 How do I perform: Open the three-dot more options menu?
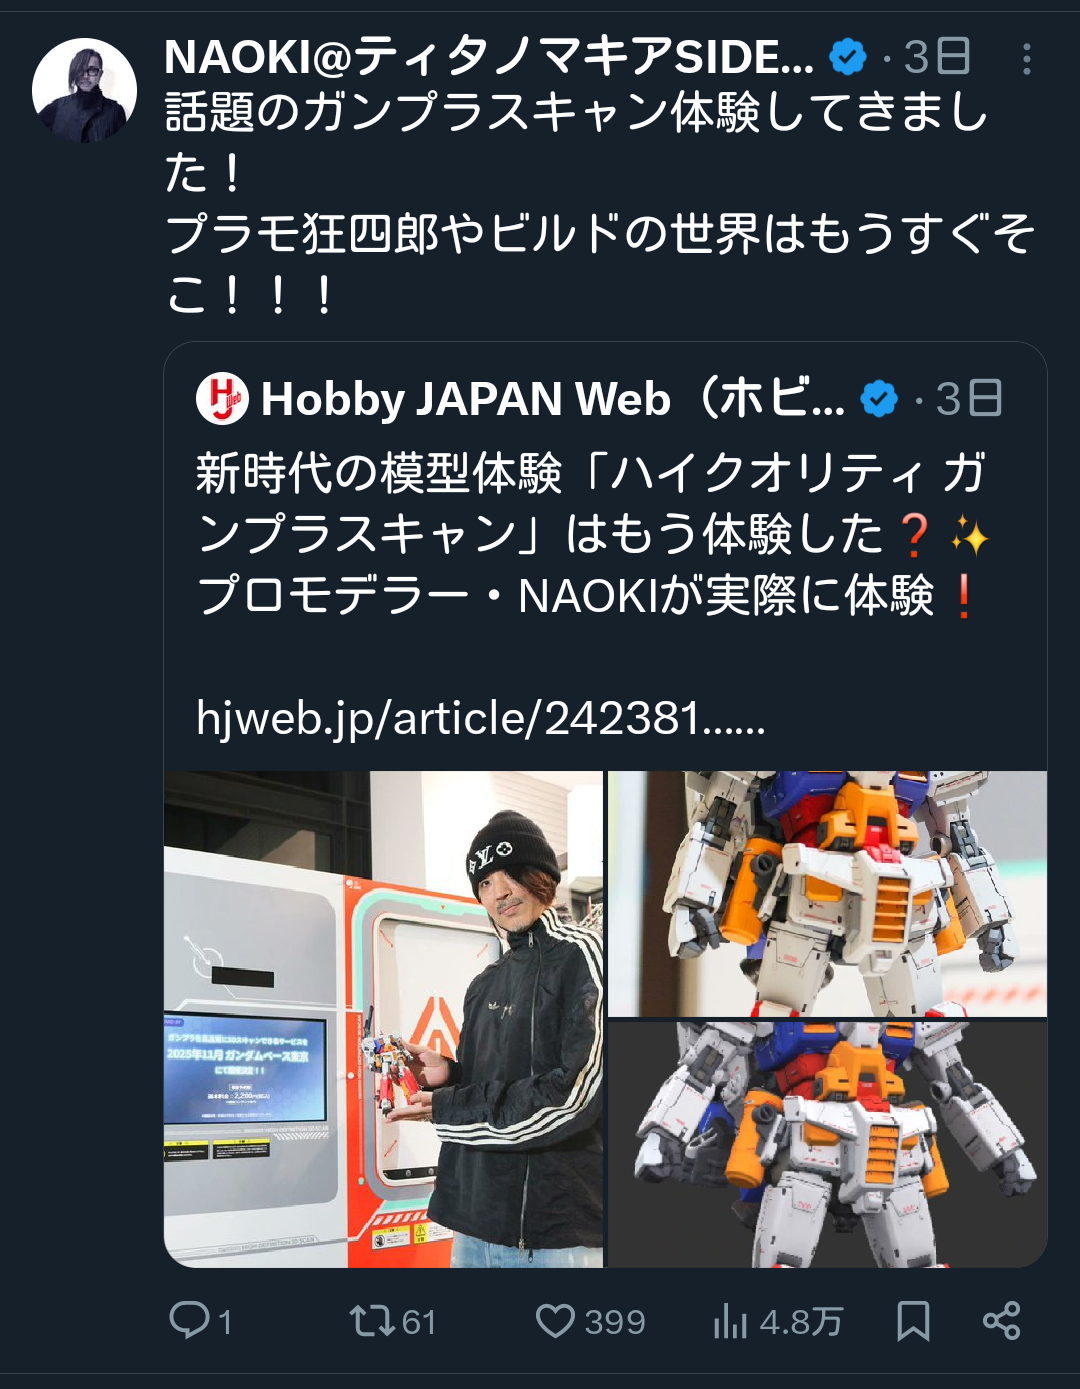[1026, 59]
